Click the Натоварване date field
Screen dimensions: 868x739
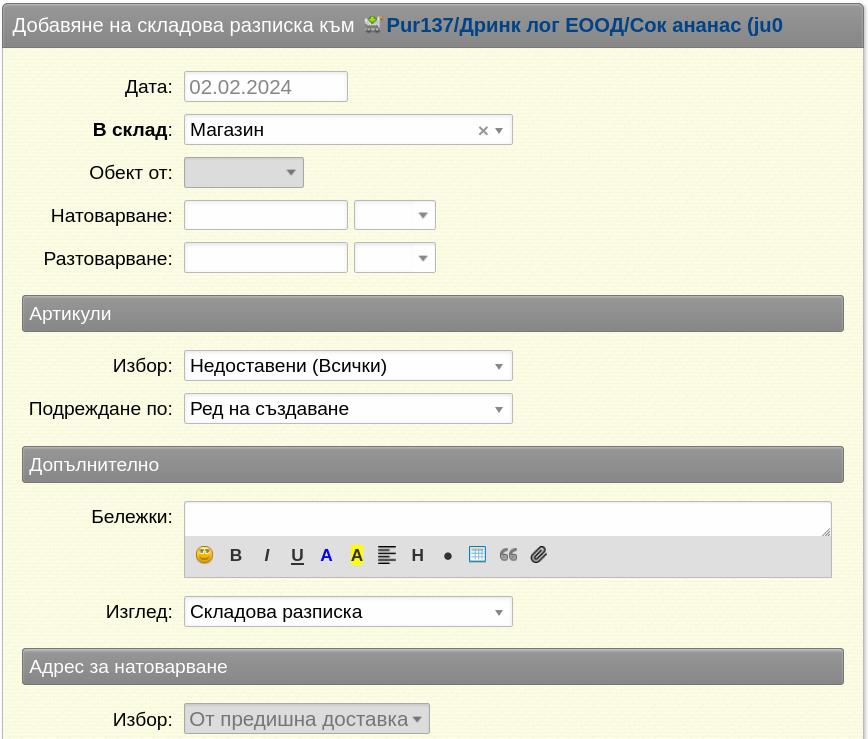tap(266, 215)
